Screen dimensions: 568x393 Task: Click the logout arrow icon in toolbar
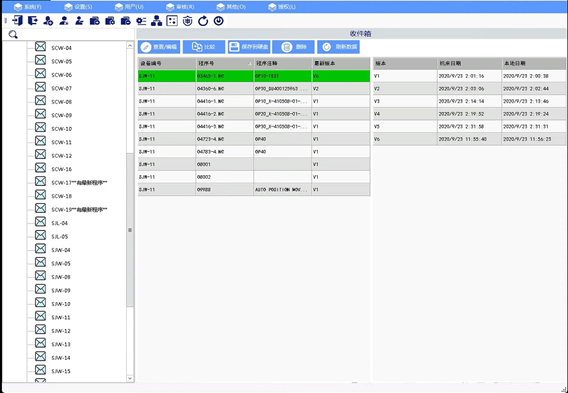33,21
